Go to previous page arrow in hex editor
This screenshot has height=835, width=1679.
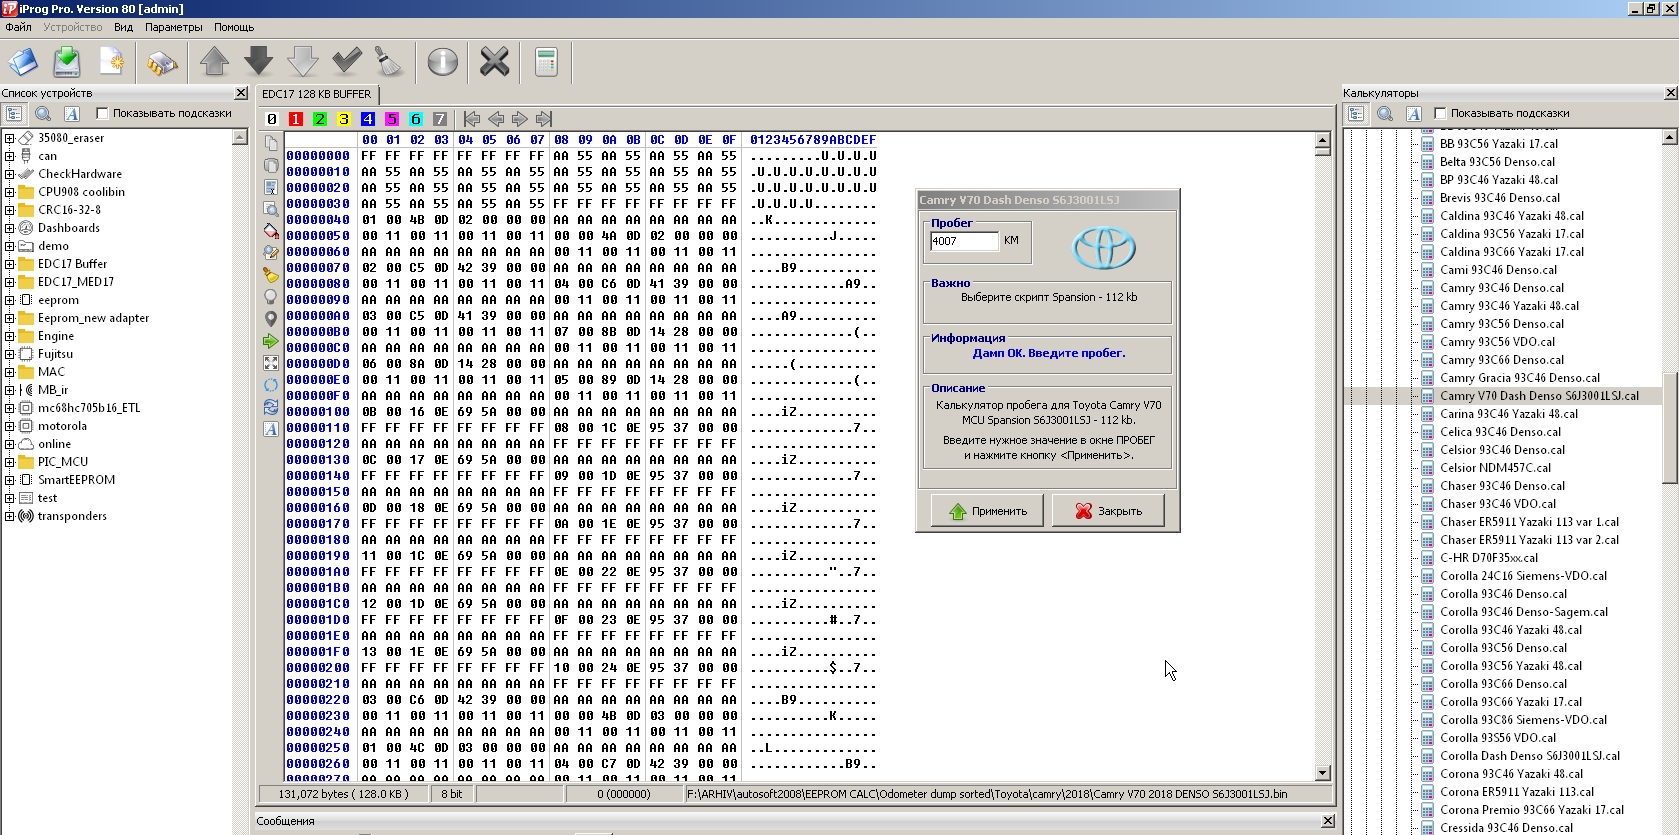click(x=496, y=119)
